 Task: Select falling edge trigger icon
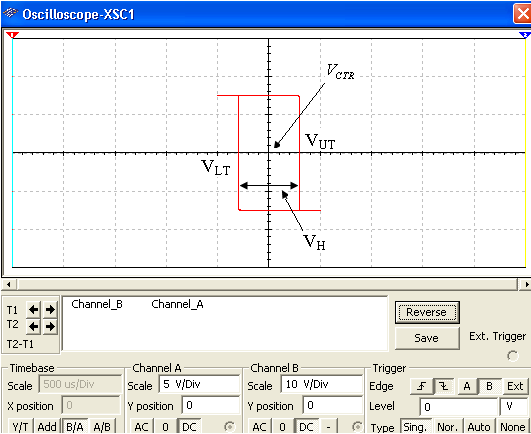point(444,386)
